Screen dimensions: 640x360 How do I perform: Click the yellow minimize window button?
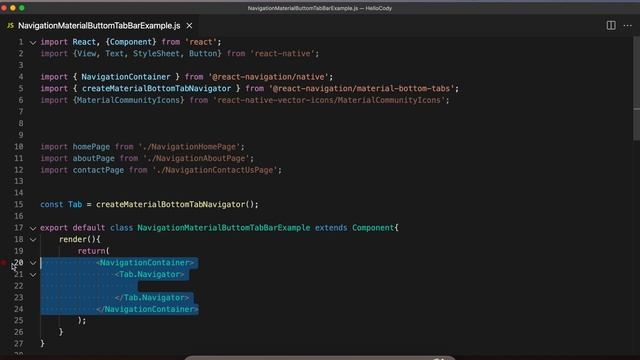coord(13,8)
